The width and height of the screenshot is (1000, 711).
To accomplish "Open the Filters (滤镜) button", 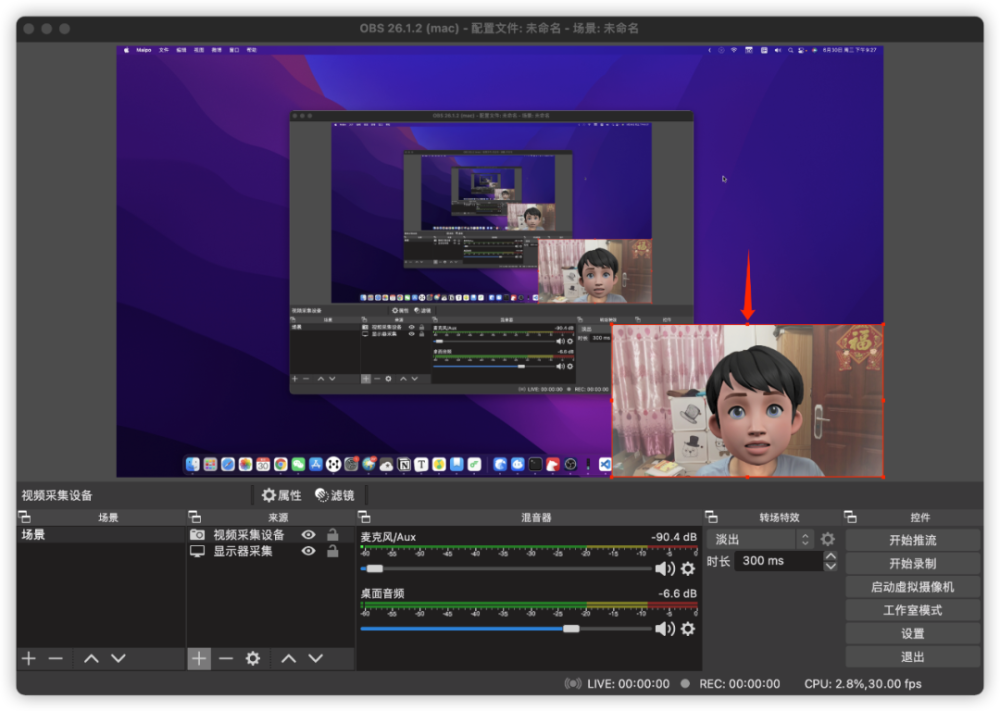I will [x=335, y=495].
